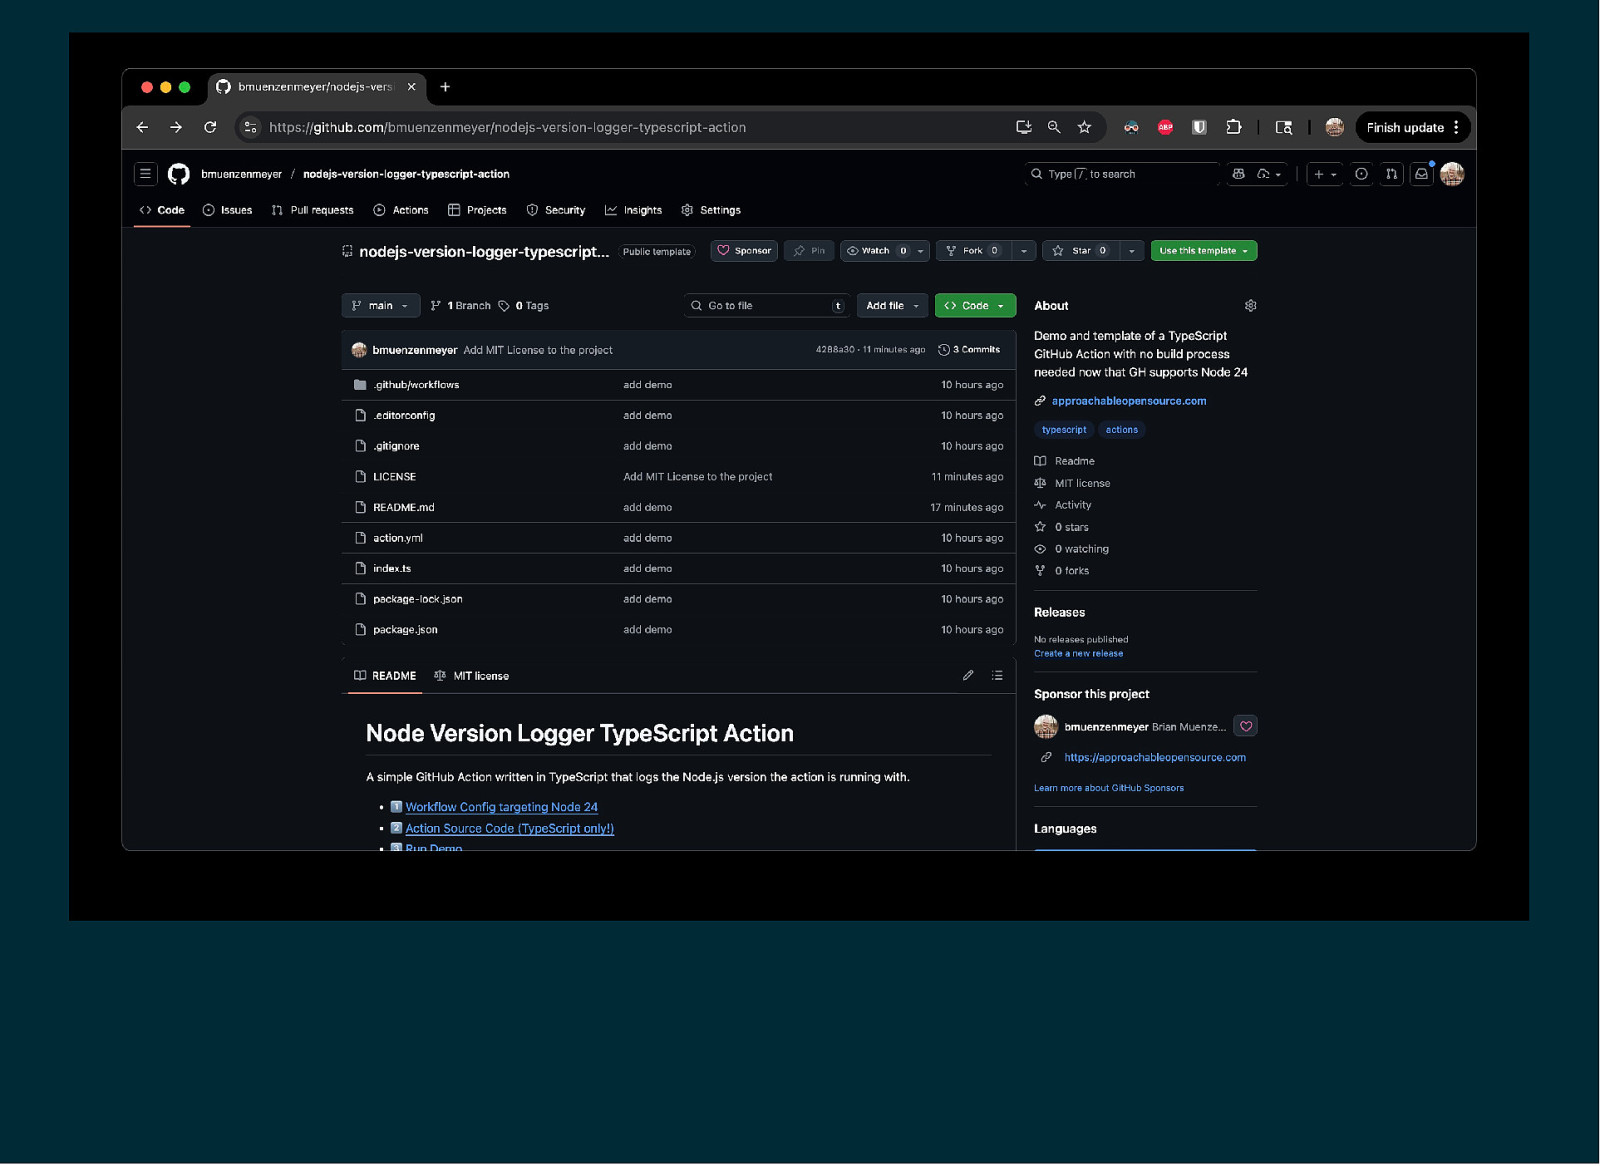Expand the main branch dropdown
This screenshot has width=1600, height=1166.
click(x=380, y=306)
